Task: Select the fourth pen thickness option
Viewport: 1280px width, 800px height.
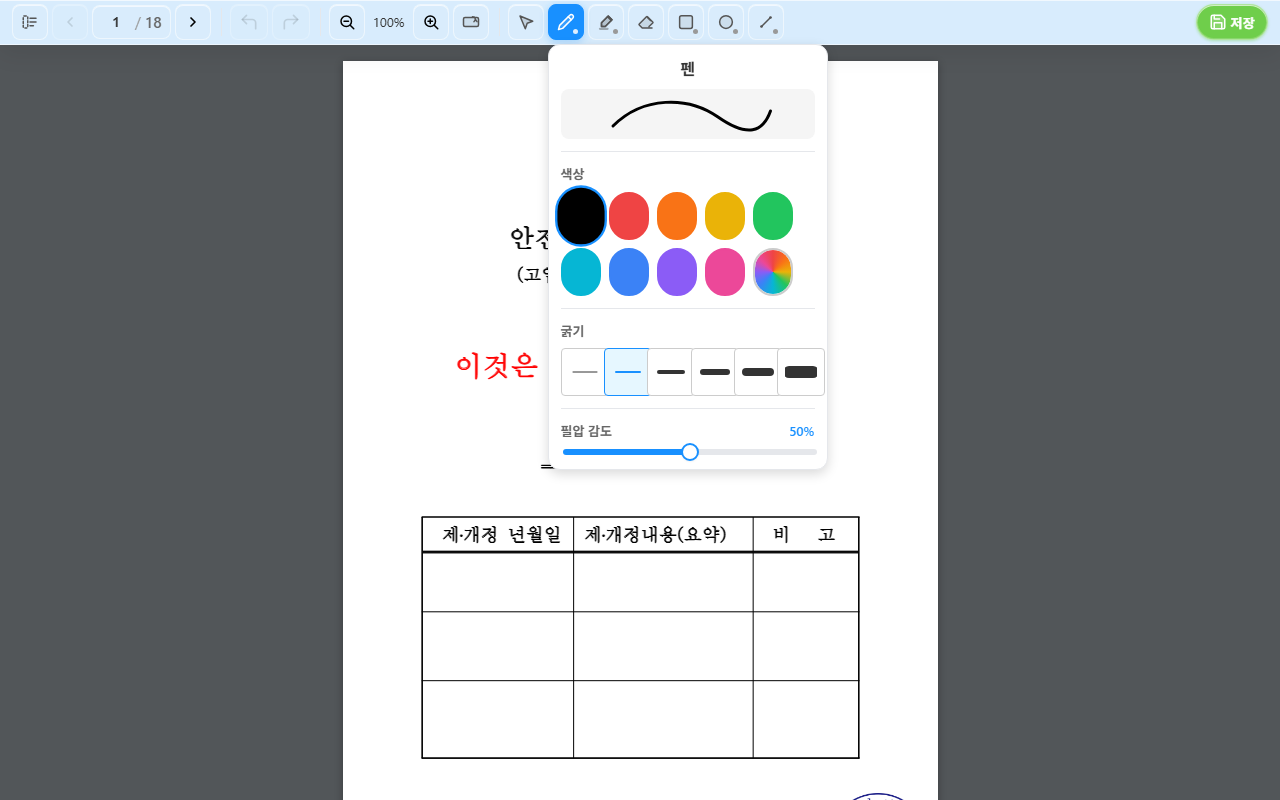Action: (714, 372)
